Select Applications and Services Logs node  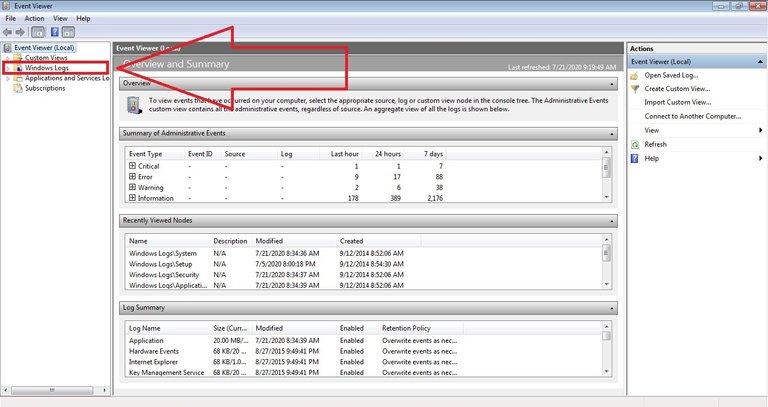click(67, 78)
